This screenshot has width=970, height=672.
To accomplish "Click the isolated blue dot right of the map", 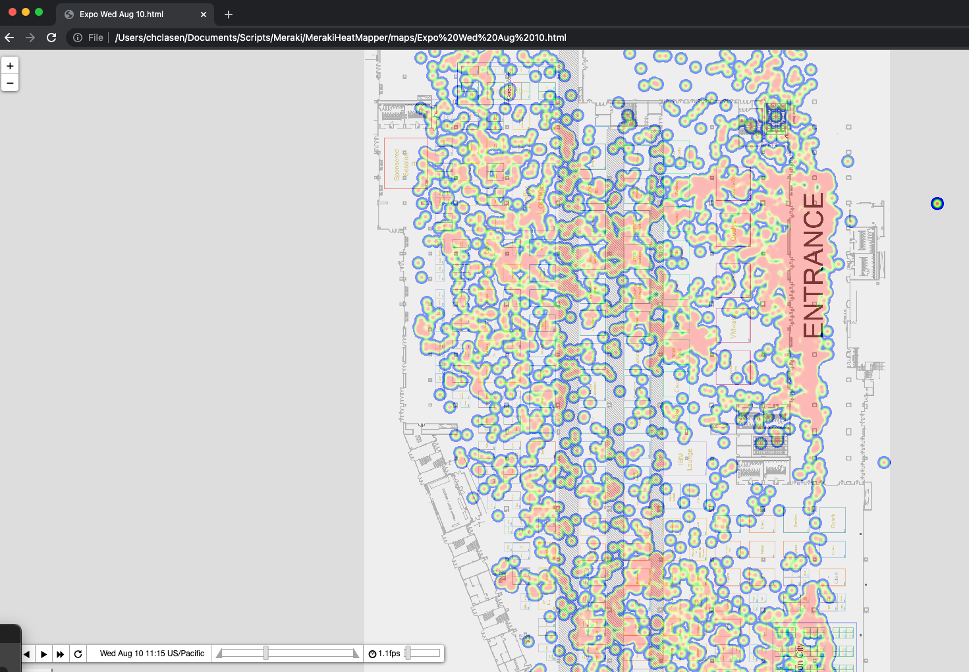I will [x=937, y=204].
